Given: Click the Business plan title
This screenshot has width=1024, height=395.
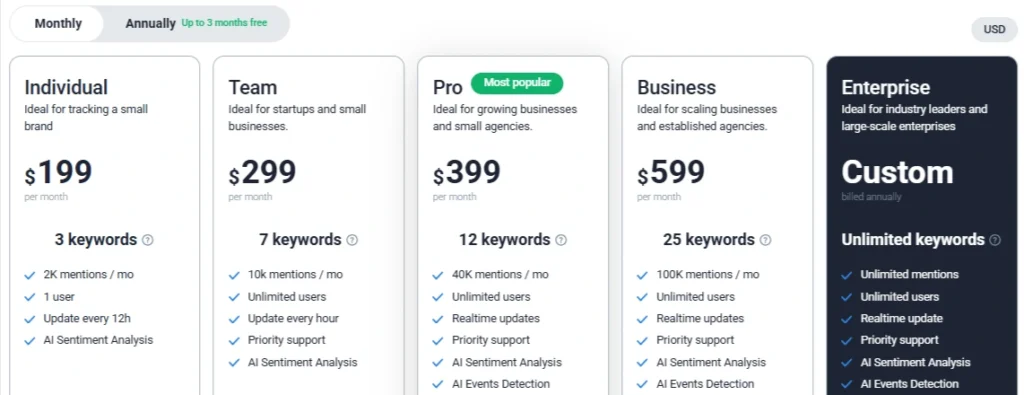Looking at the screenshot, I should click(677, 87).
